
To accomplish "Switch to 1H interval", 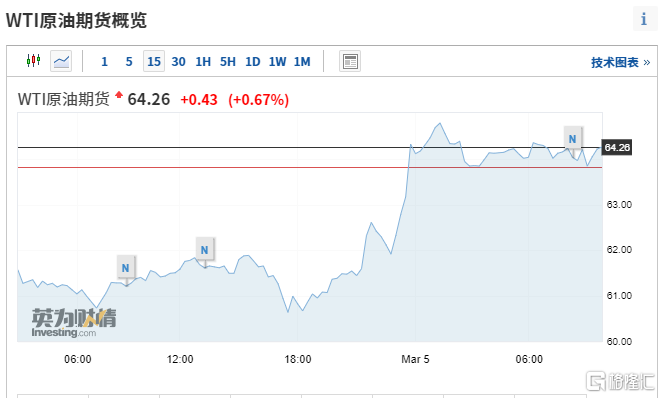I will [203, 62].
